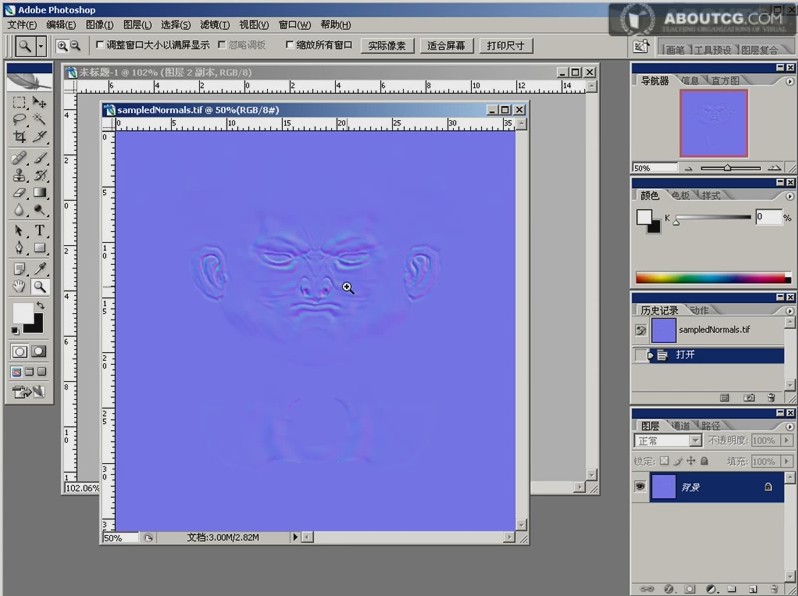798x596 pixels.
Task: Select the History Brush tool
Action: coord(40,176)
